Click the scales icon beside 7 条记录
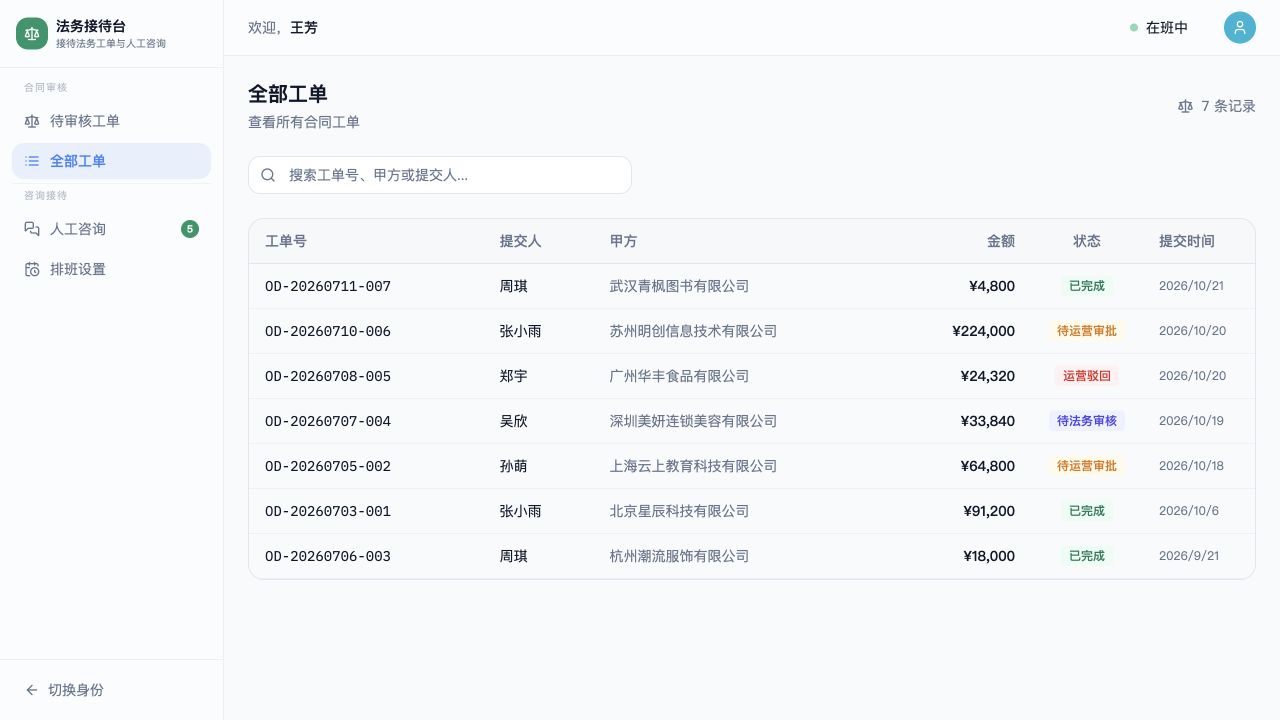 pyautogui.click(x=1186, y=106)
